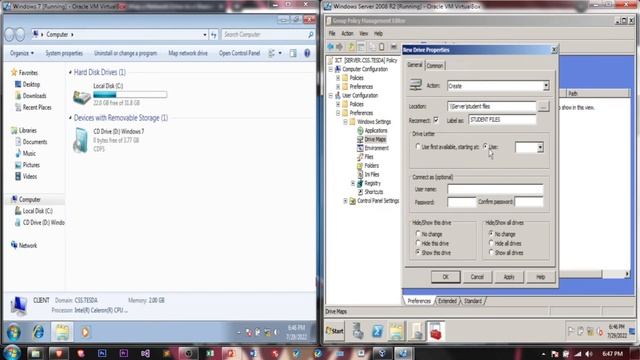Select 'Use first available, starting at' radio
The height and width of the screenshot is (360, 640).
click(417, 146)
